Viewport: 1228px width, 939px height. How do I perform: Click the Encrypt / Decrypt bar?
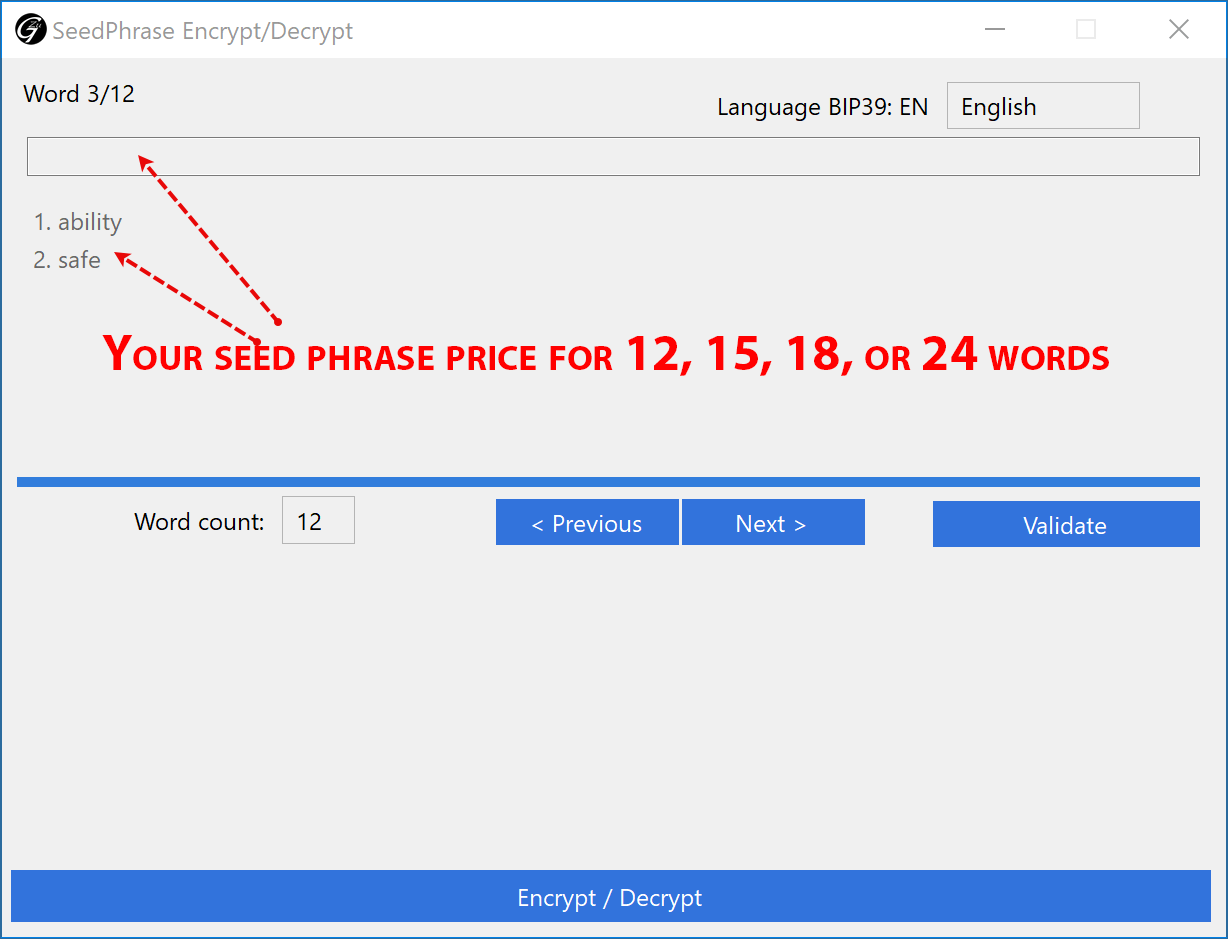tap(610, 897)
